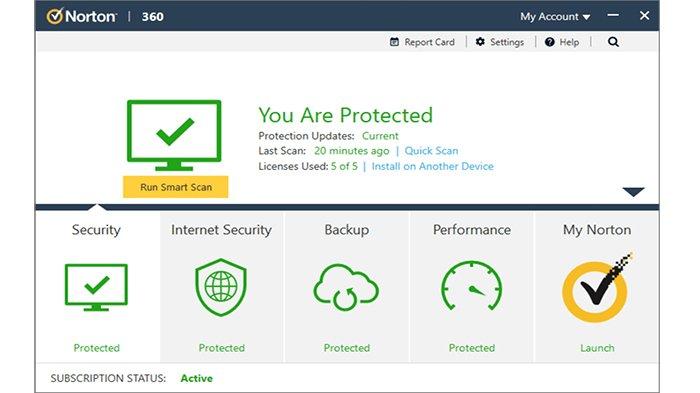The width and height of the screenshot is (700, 393).
Task: Click the Active subscription status
Action: (197, 378)
